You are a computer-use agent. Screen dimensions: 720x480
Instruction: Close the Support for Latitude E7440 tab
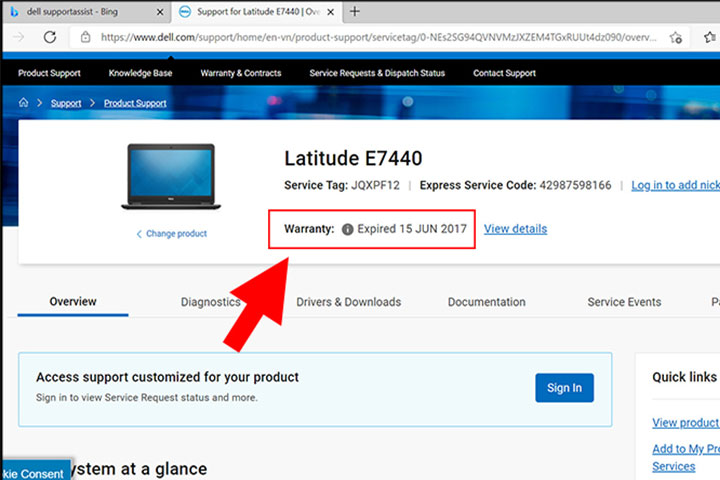[330, 12]
